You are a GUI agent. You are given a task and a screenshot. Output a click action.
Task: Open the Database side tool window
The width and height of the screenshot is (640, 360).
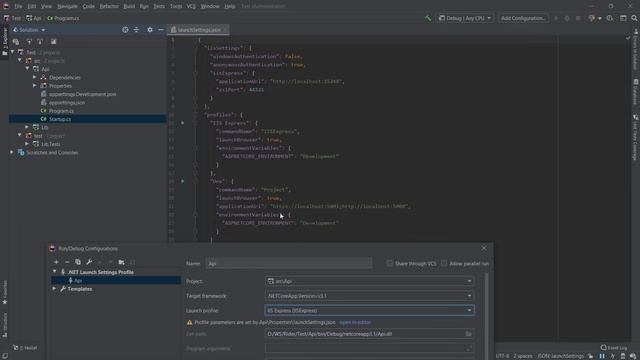tap(636, 92)
